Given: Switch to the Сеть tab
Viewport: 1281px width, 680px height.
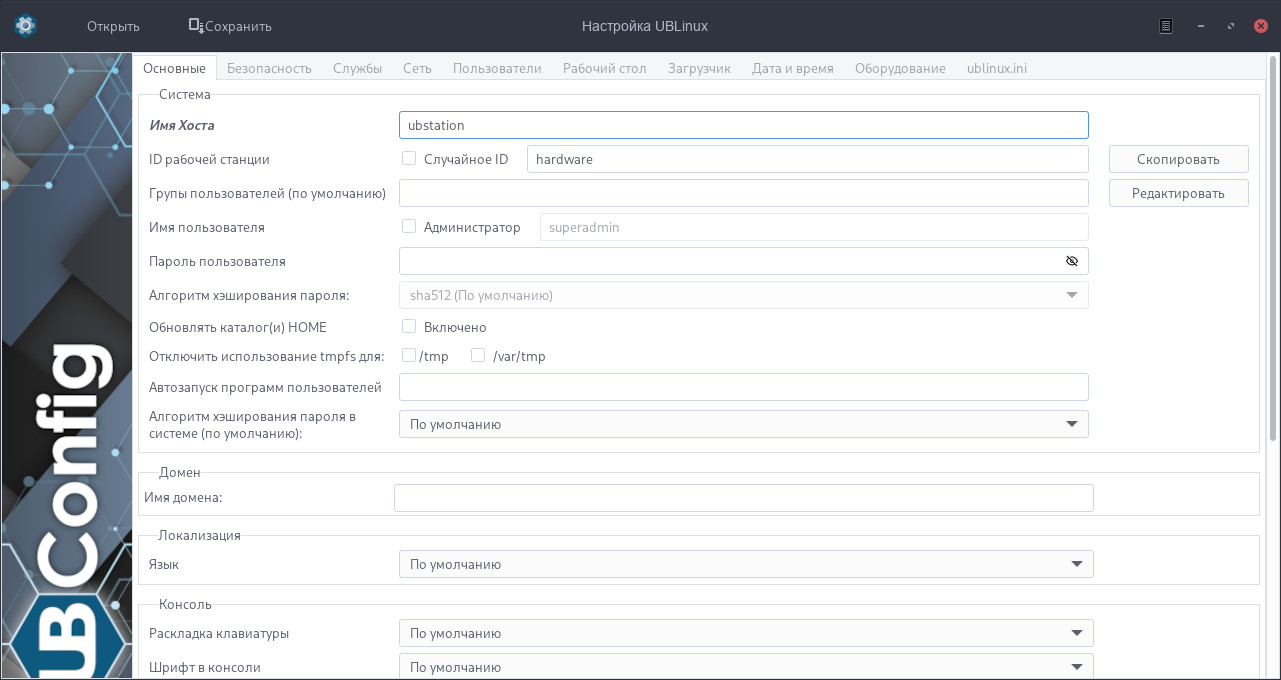Looking at the screenshot, I should point(417,68).
